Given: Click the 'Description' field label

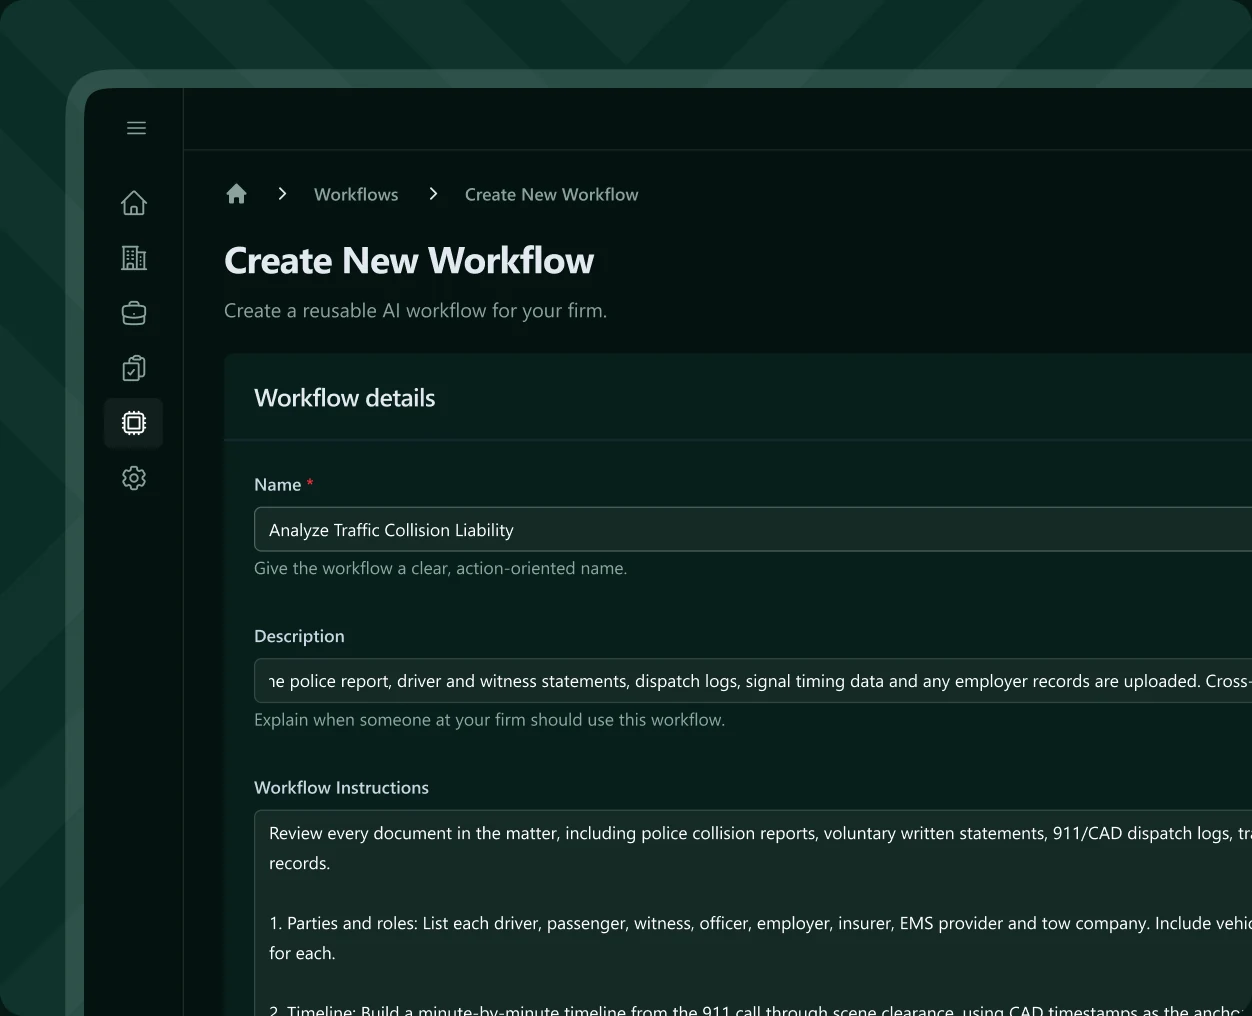Looking at the screenshot, I should 299,636.
